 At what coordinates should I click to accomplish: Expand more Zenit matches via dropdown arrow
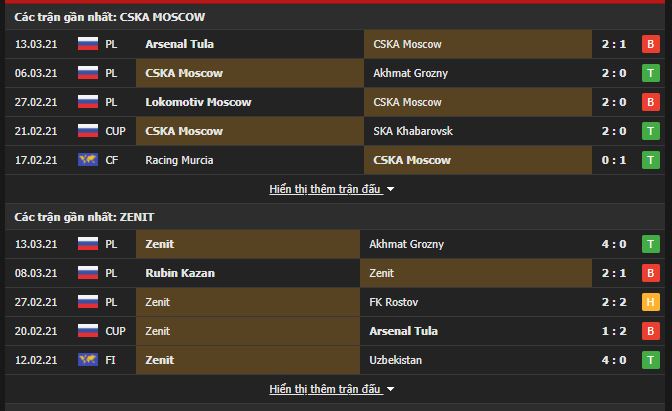coord(390,389)
